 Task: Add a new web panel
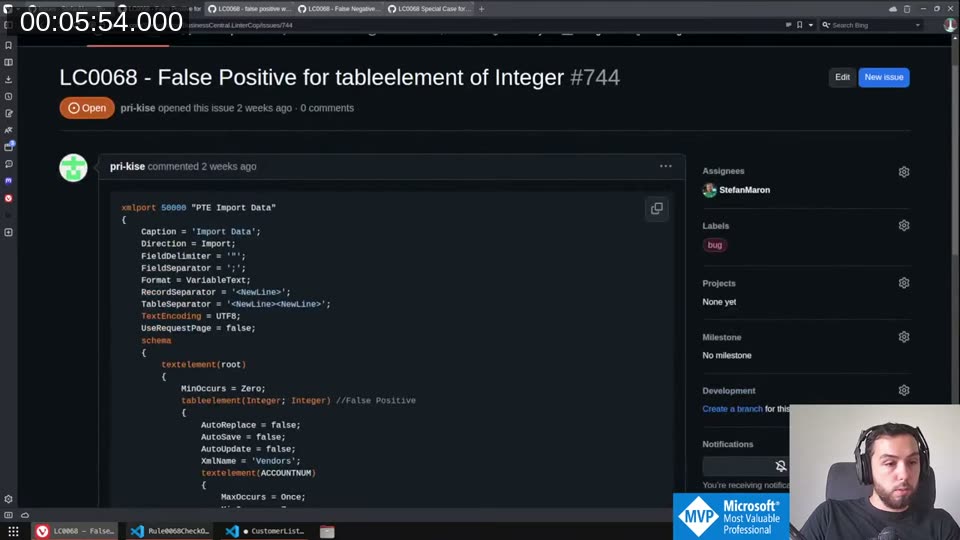click(x=9, y=233)
